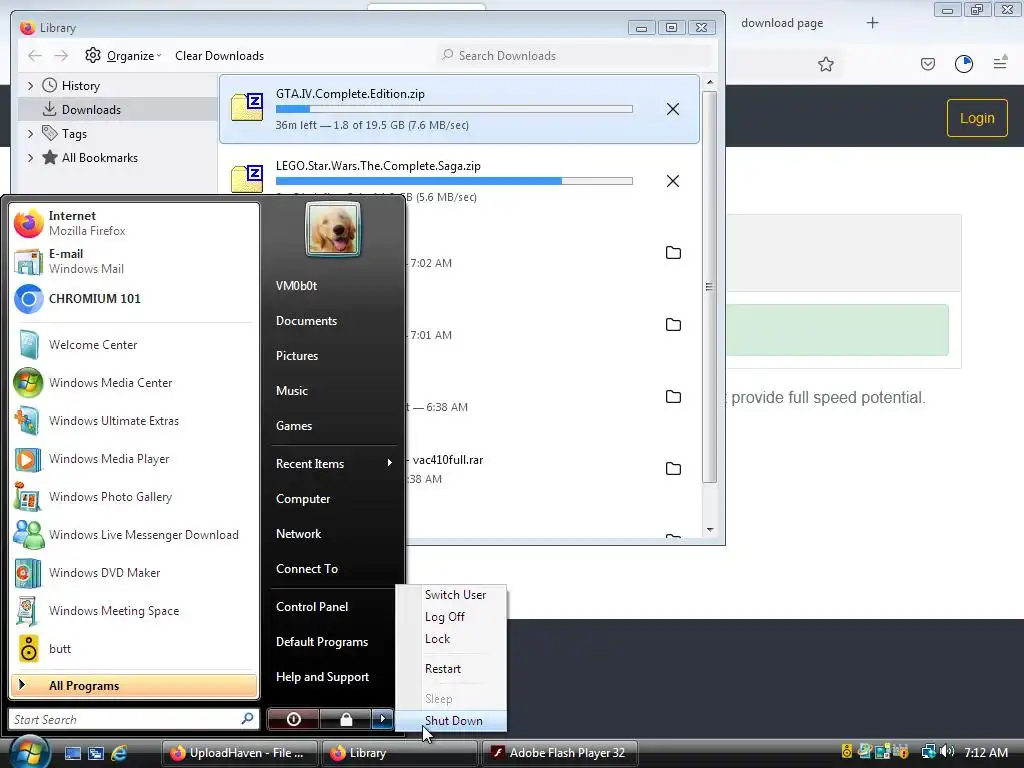Viewport: 1024px width, 768px height.
Task: Cancel the LEGO Star Wars download
Action: click(x=673, y=181)
